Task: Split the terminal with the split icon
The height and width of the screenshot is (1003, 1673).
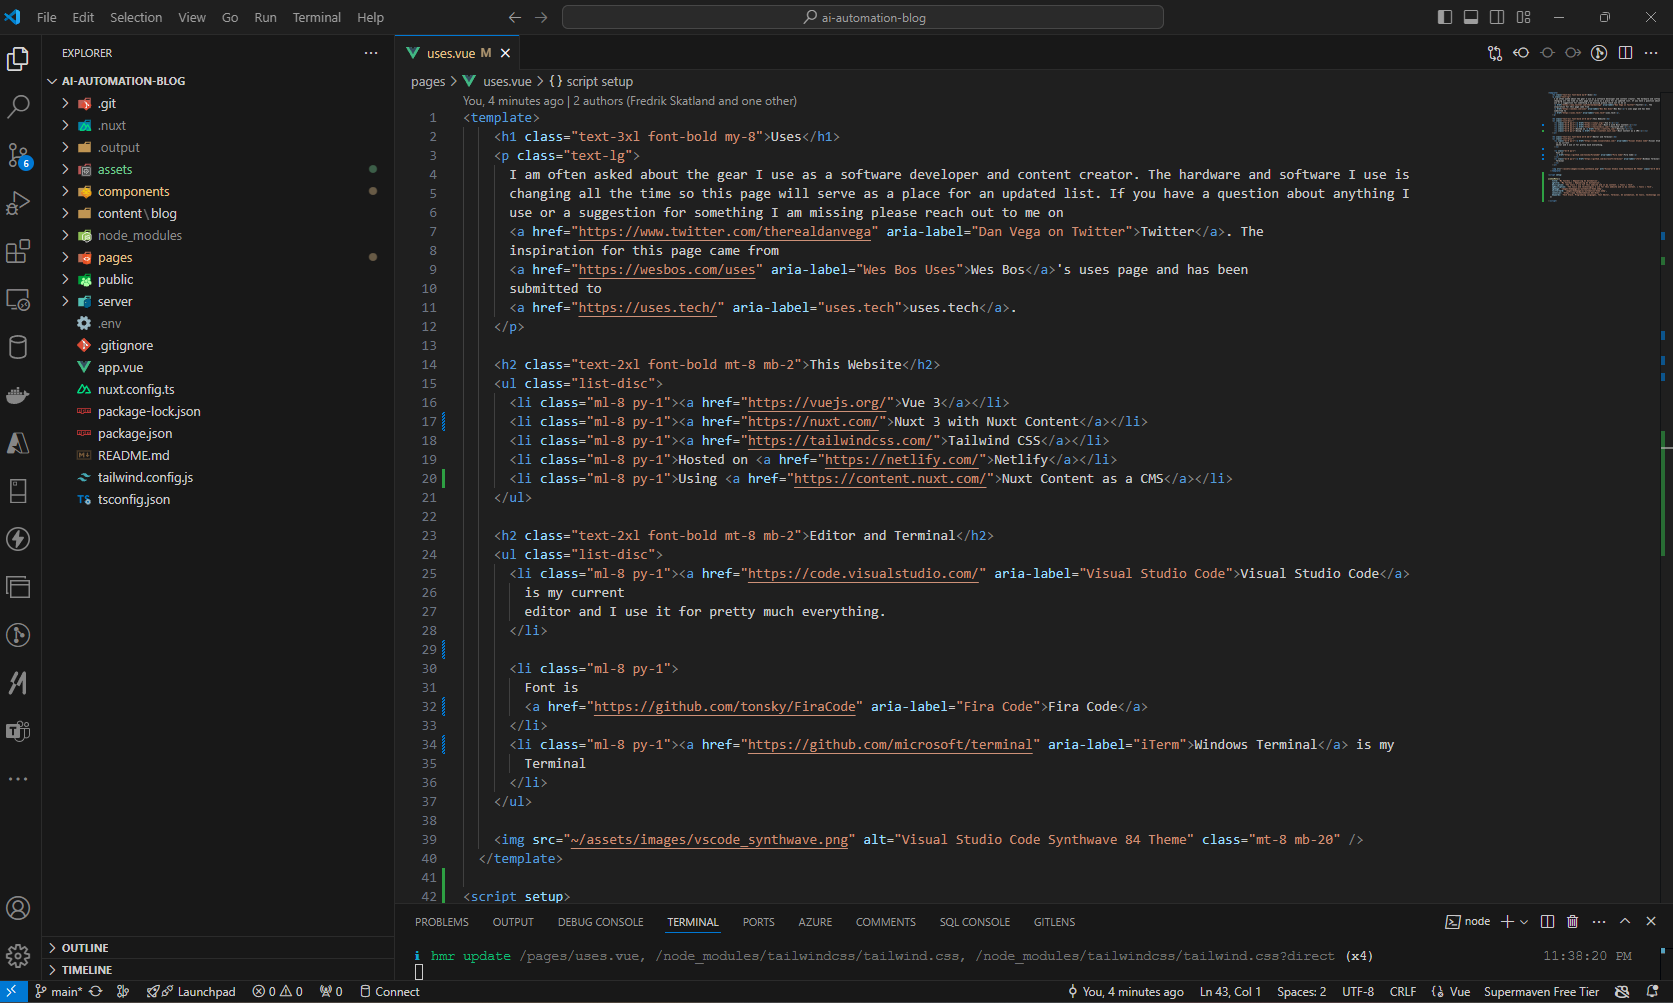Action: [1547, 921]
